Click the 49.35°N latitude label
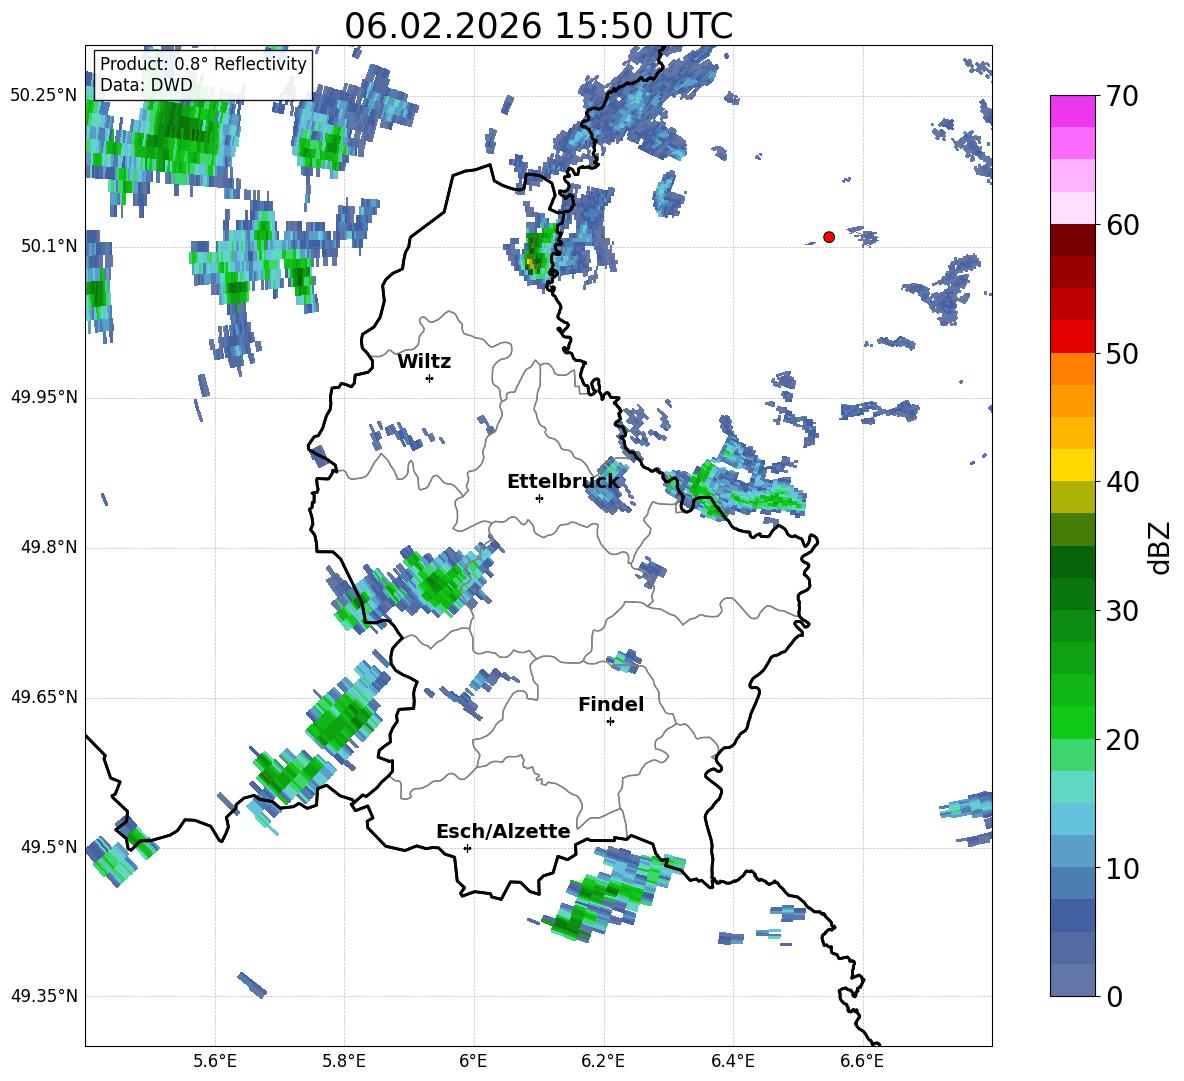The width and height of the screenshot is (1184, 1081). (44, 996)
